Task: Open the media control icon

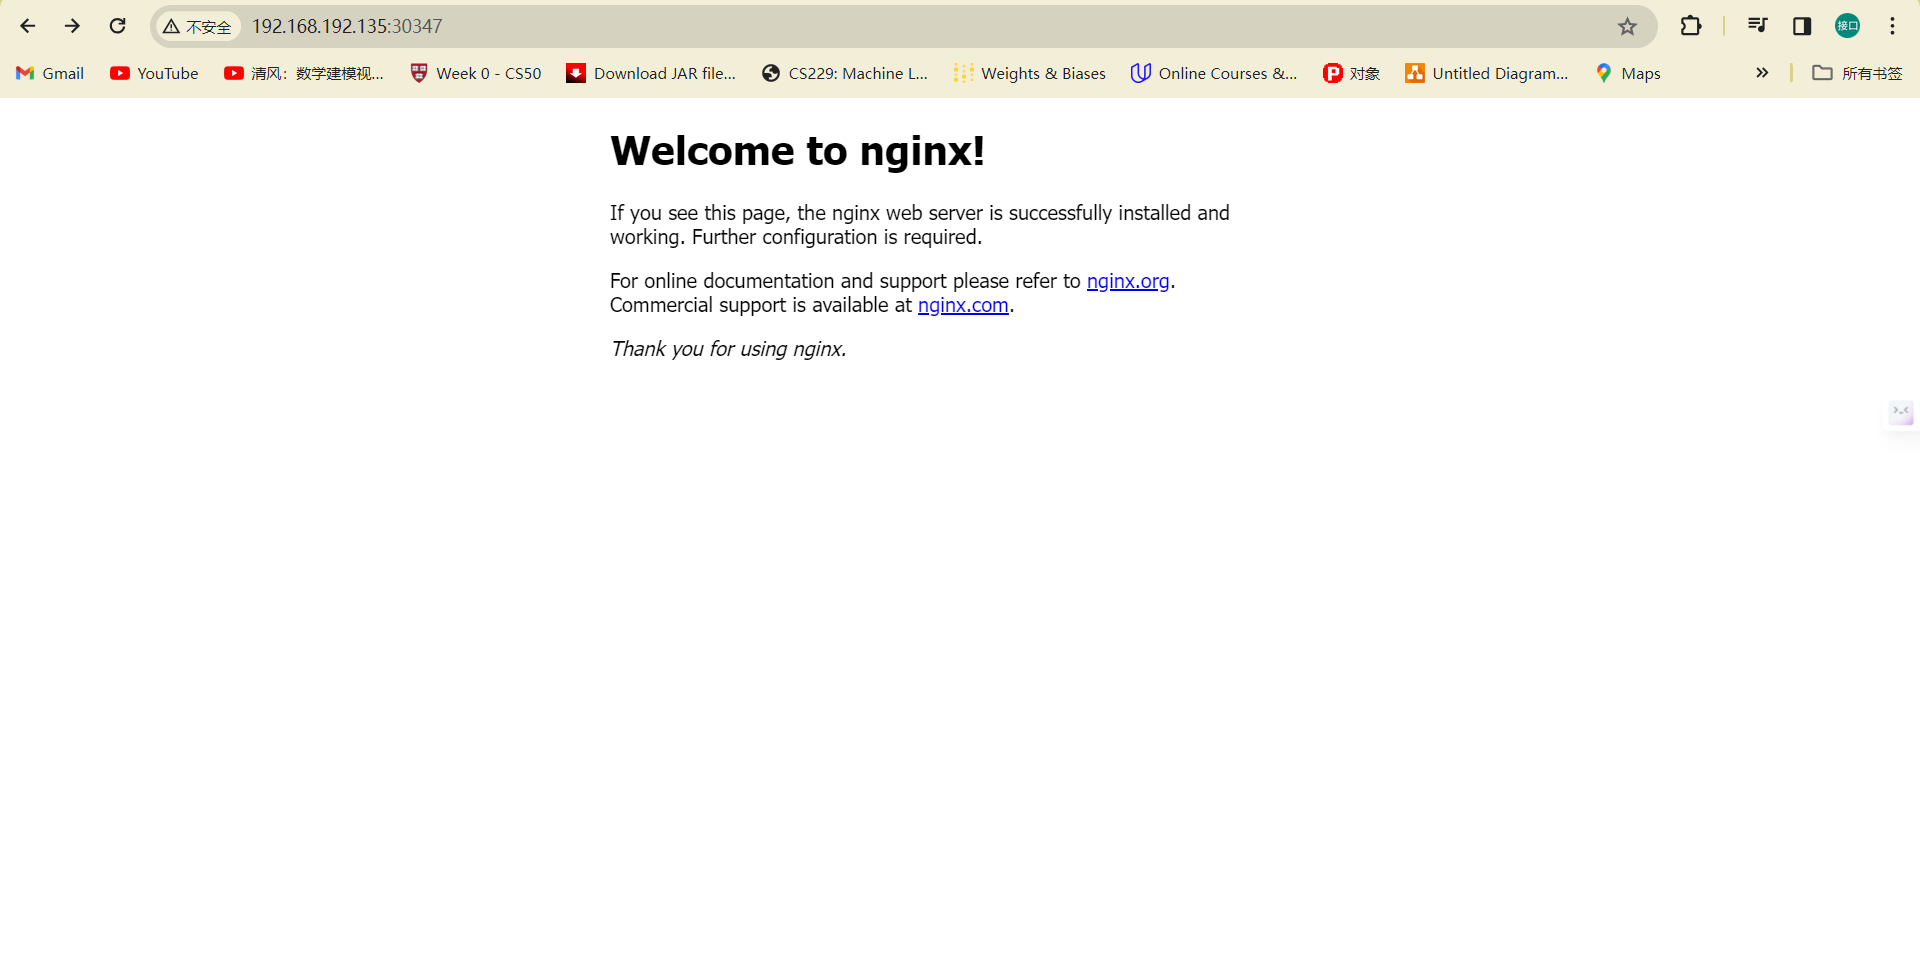Action: (1757, 26)
